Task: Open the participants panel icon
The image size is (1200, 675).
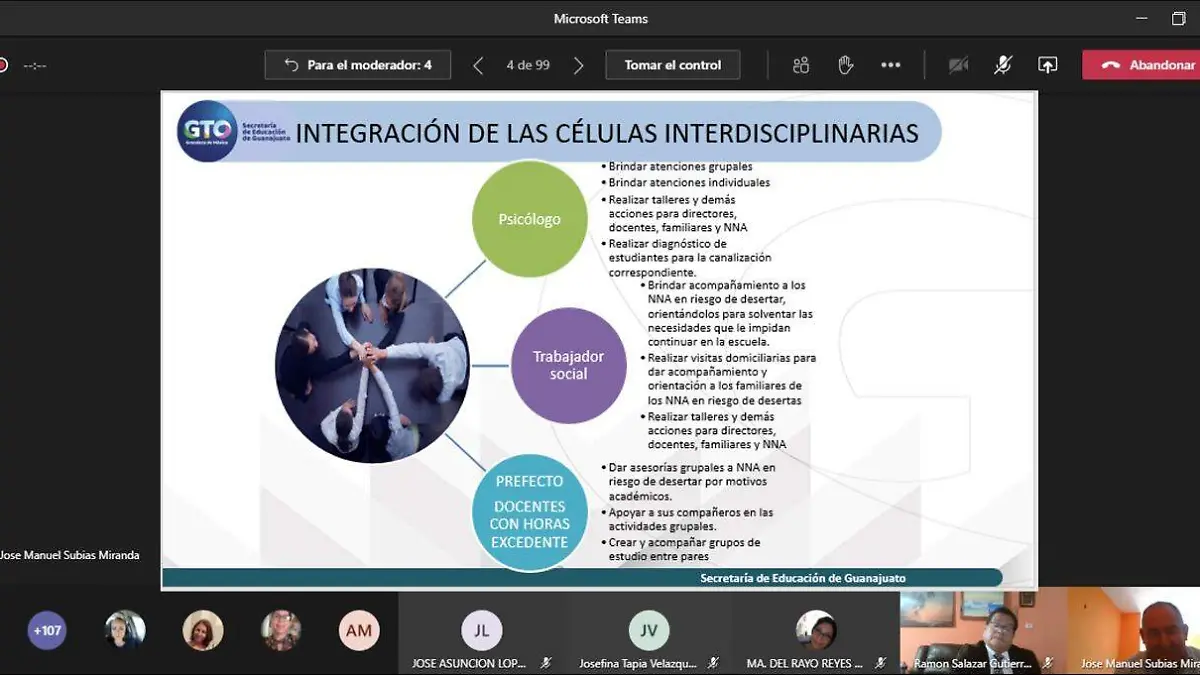Action: click(800, 65)
